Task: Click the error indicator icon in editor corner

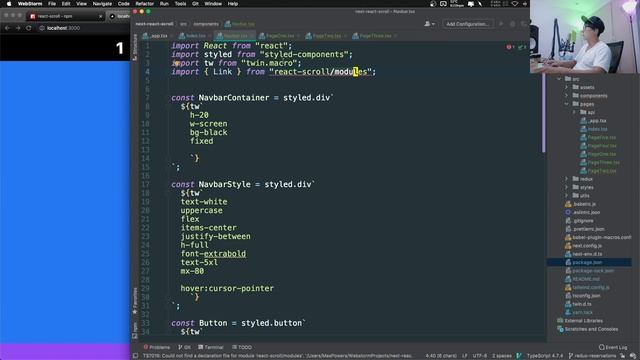Action: (x=510, y=47)
